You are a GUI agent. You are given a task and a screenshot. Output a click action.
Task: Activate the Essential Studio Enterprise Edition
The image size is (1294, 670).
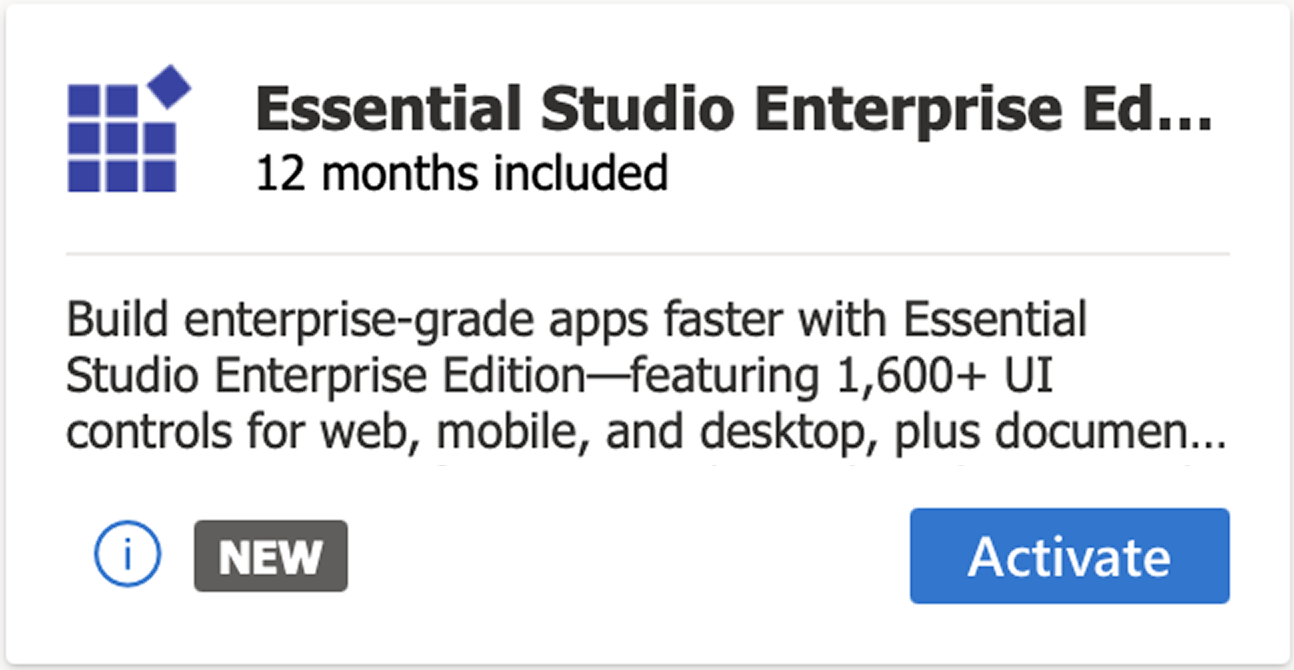(x=1069, y=556)
